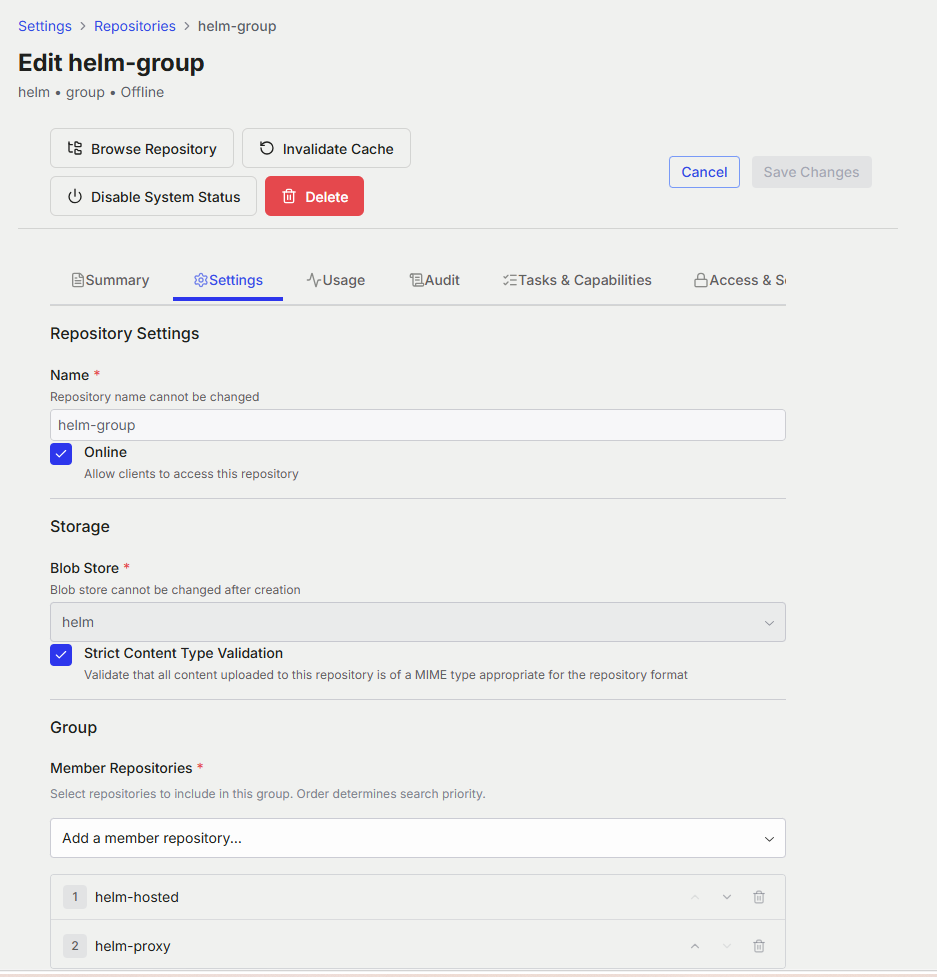Switch to the Summary tab

tap(110, 280)
